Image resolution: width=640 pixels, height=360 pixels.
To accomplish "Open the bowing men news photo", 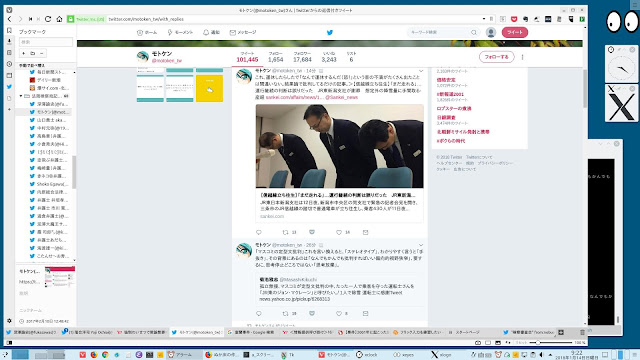I will tap(340, 146).
